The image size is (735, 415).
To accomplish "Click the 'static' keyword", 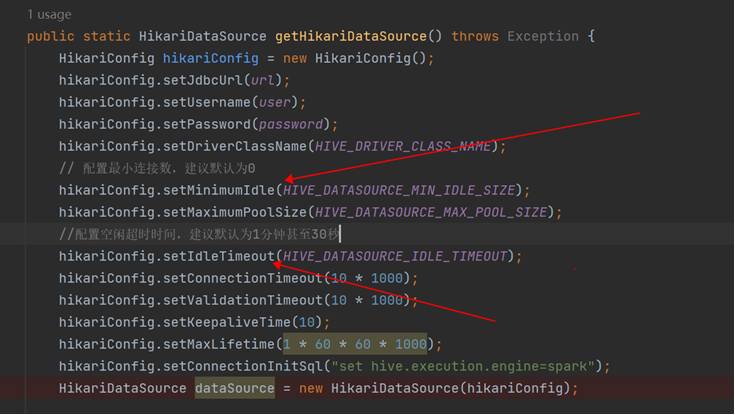I will point(106,36).
